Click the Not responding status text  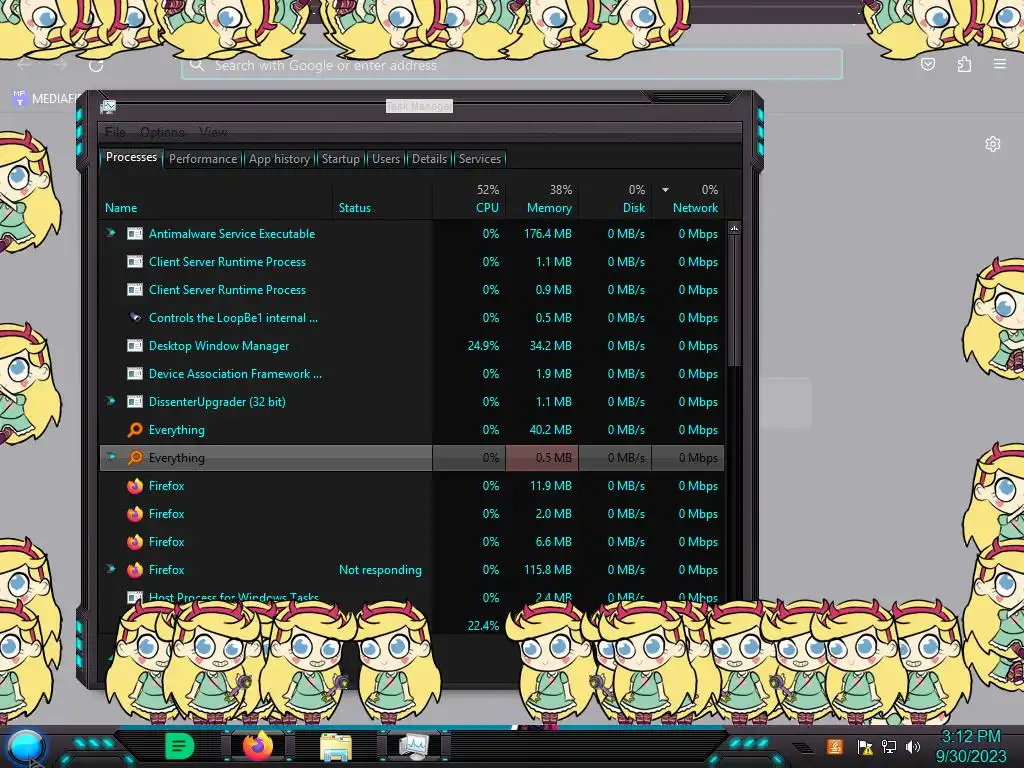click(380, 570)
